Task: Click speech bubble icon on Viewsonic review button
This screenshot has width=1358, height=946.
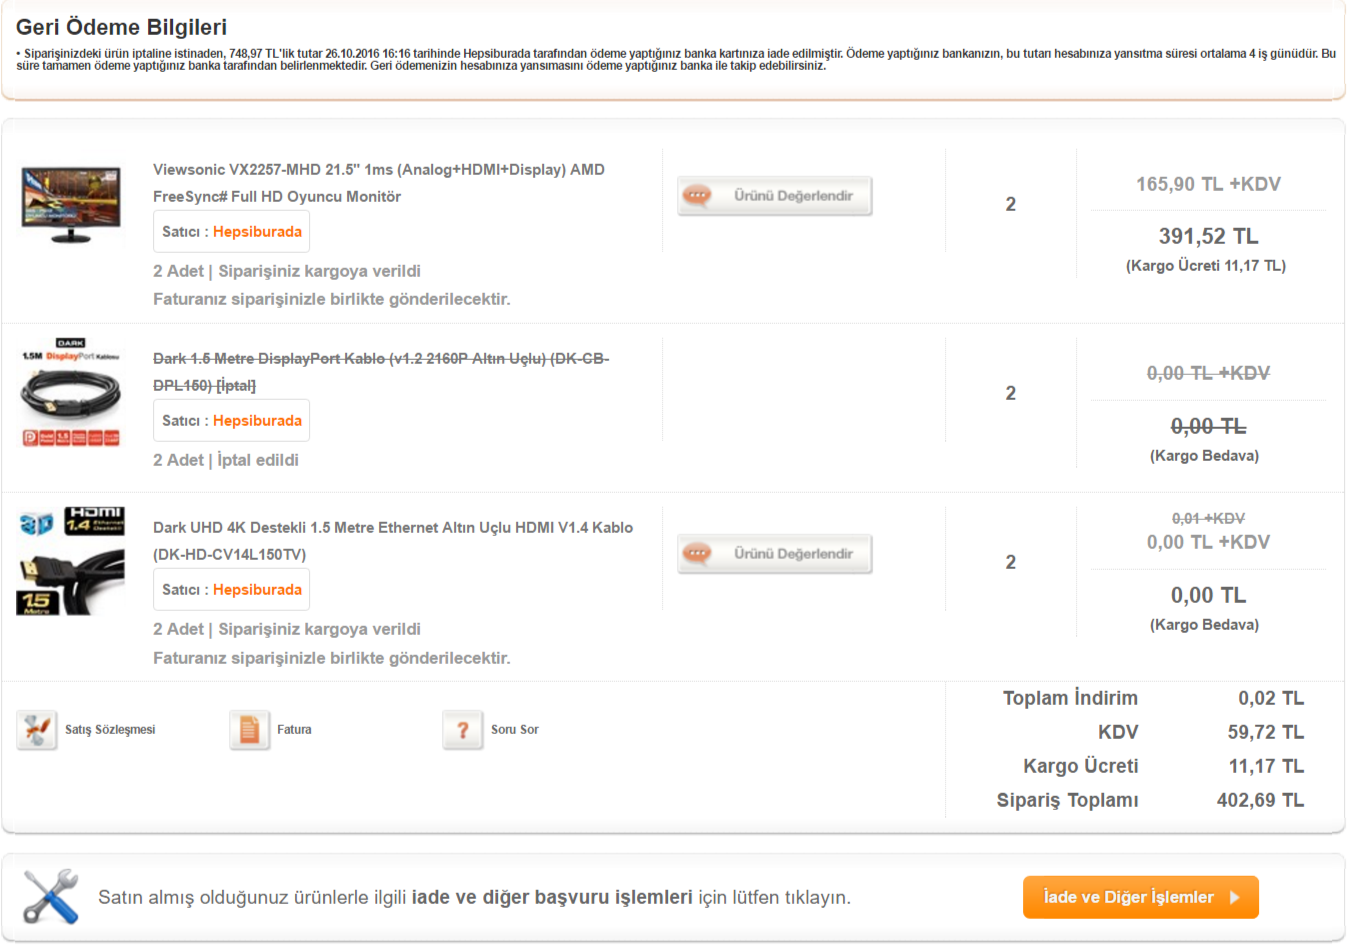Action: coord(698,196)
